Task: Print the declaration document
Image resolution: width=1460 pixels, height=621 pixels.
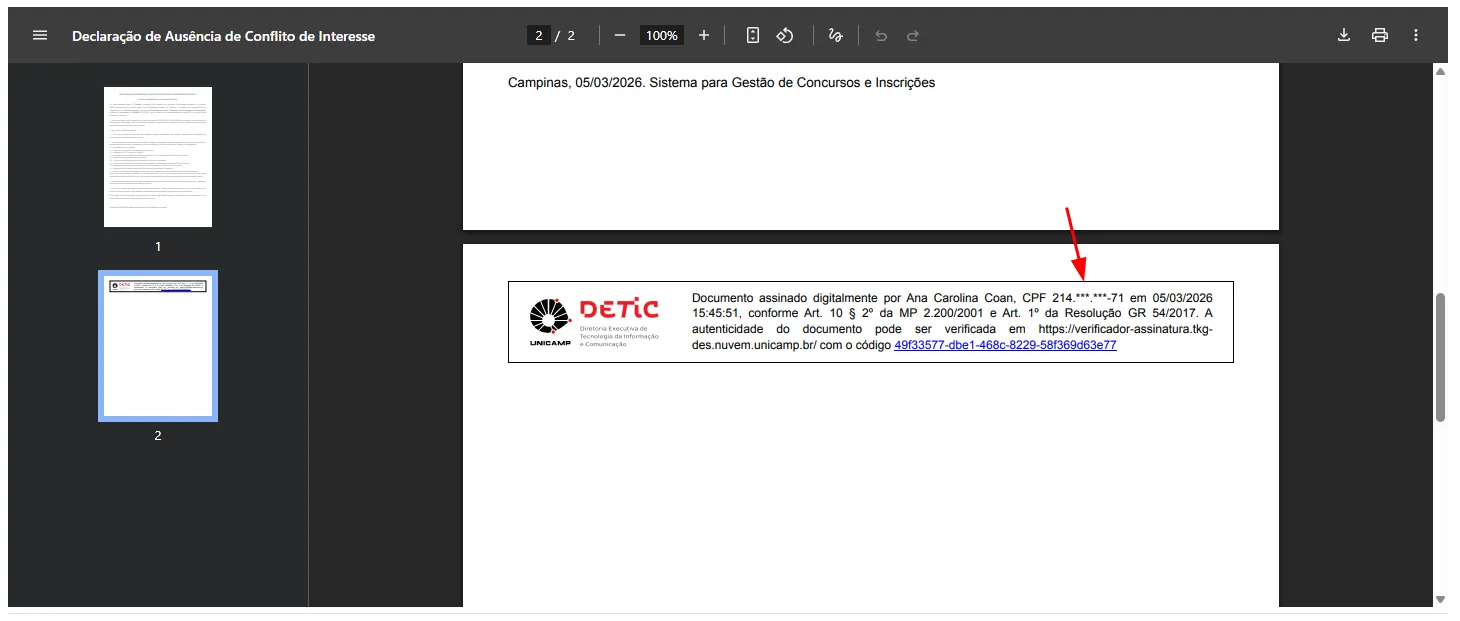Action: [1380, 35]
